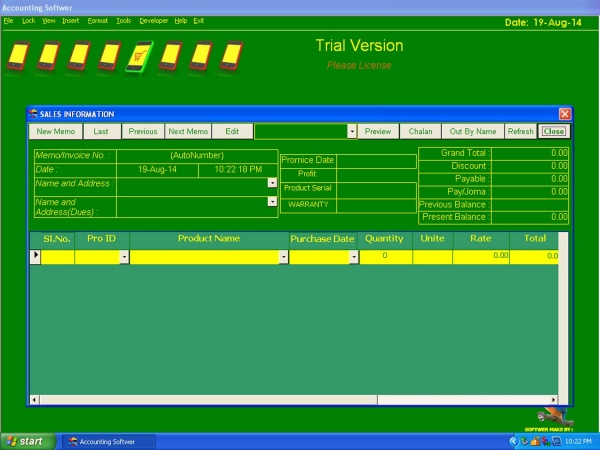This screenshot has height=450, width=600.
Task: Click the Preview button
Action: 378,131
